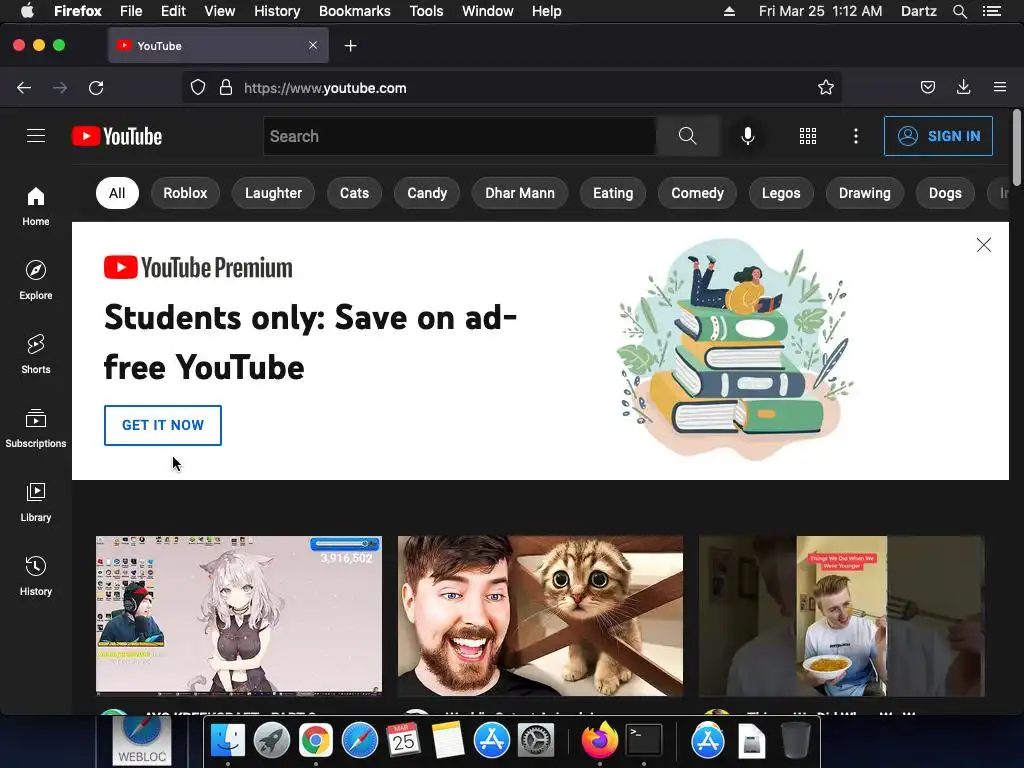The image size is (1024, 768).
Task: Click the Firefox back arrow
Action: [24, 88]
